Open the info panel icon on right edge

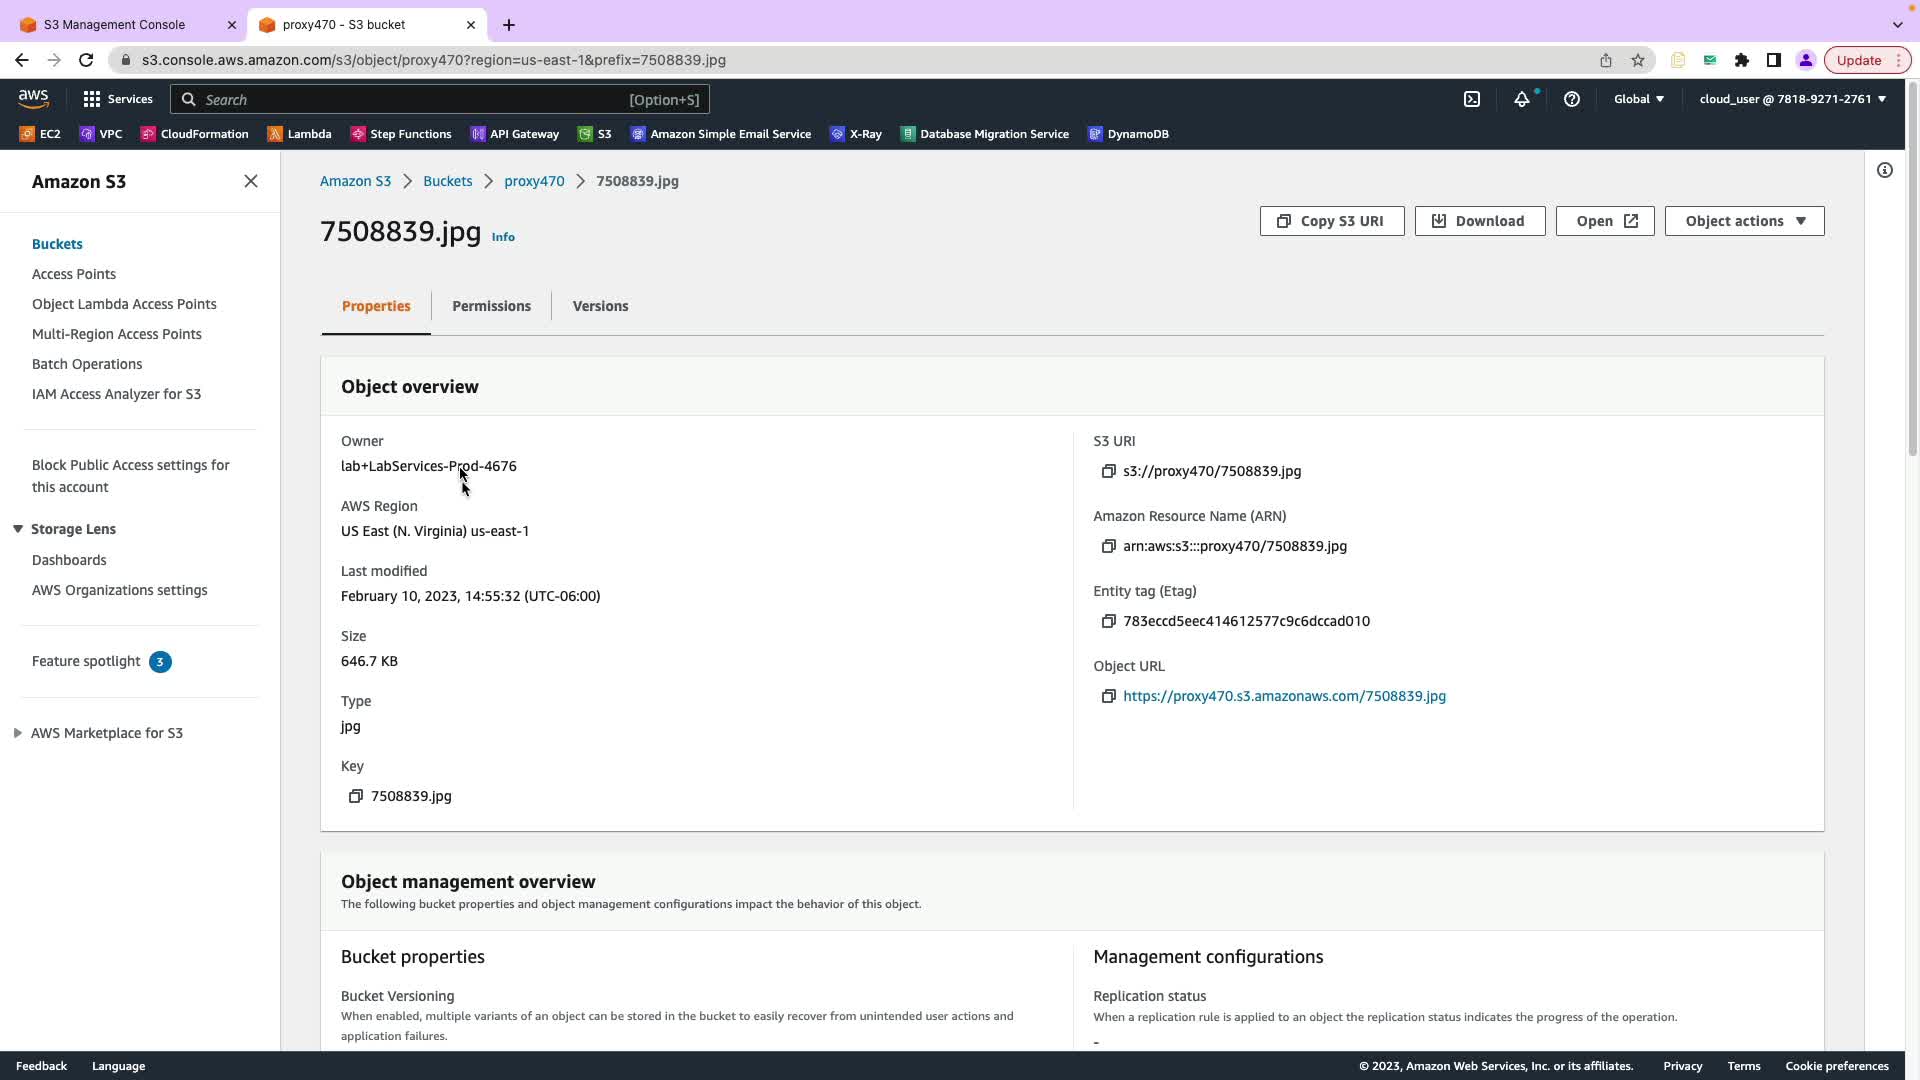(1884, 170)
